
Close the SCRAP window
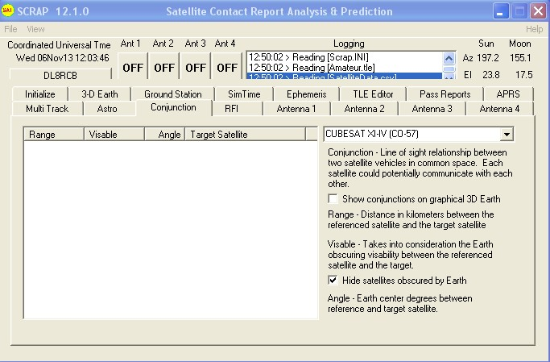click(x=538, y=11)
